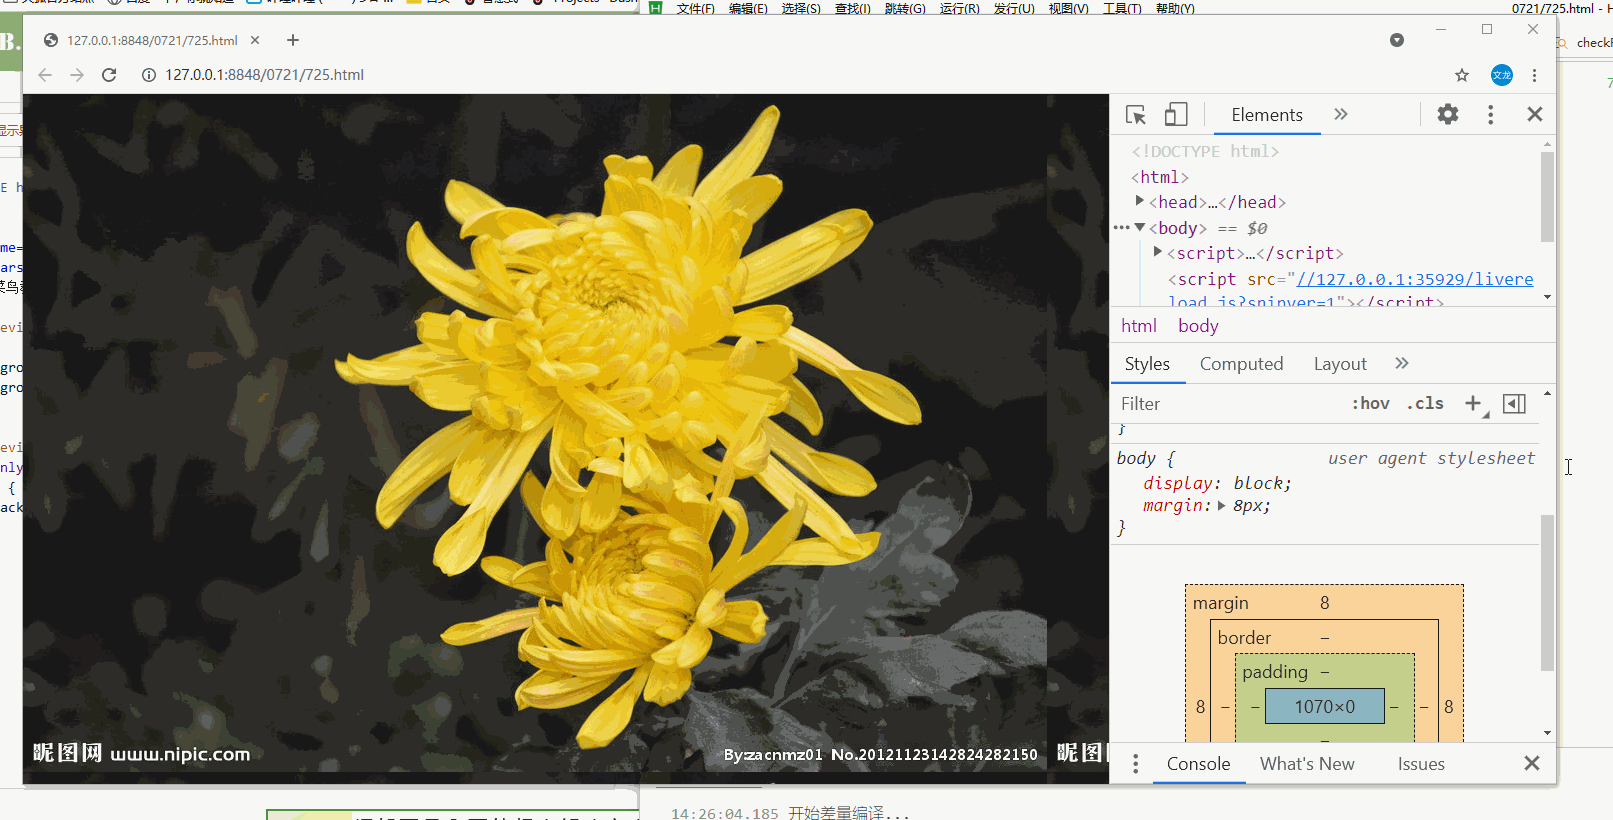
Task: Open the 发行(U) menu in HBuilder window
Action: [1014, 9]
